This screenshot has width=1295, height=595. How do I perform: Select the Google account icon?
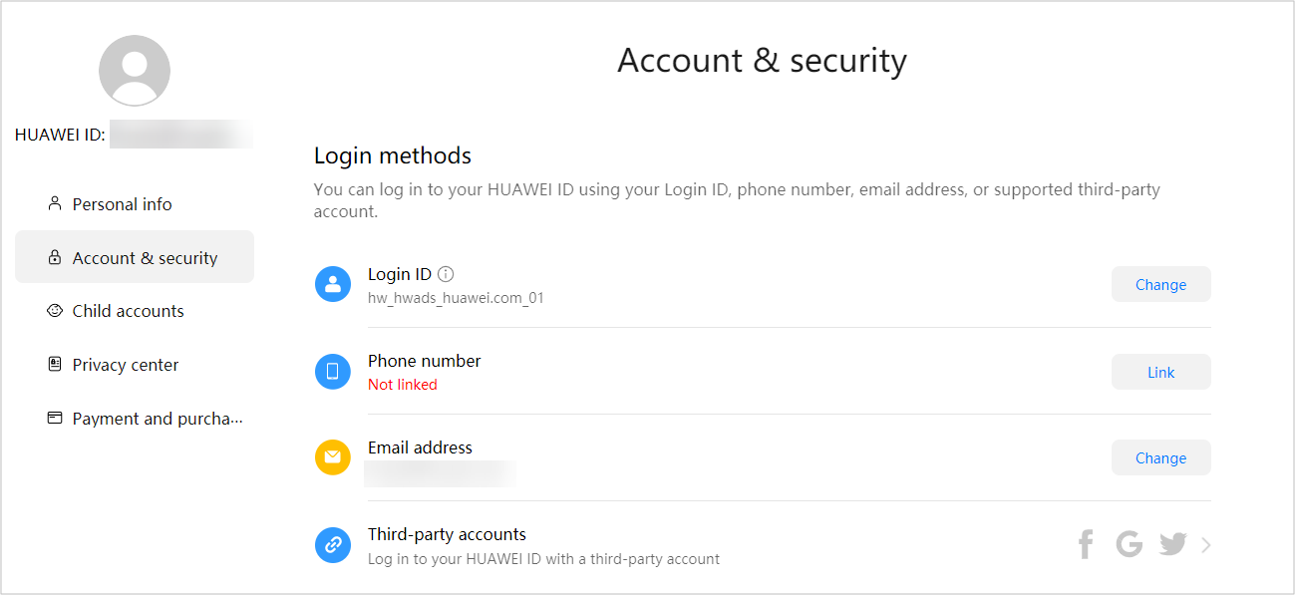point(1129,543)
